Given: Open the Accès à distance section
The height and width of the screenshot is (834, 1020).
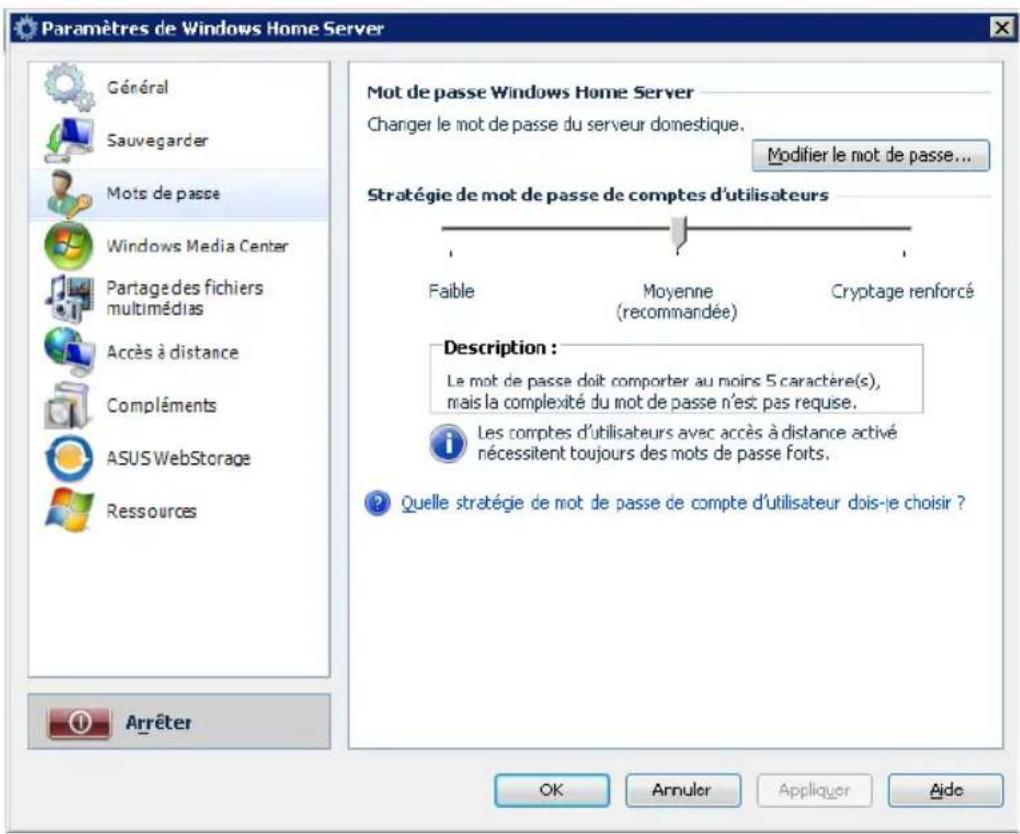Looking at the screenshot, I should (179, 352).
